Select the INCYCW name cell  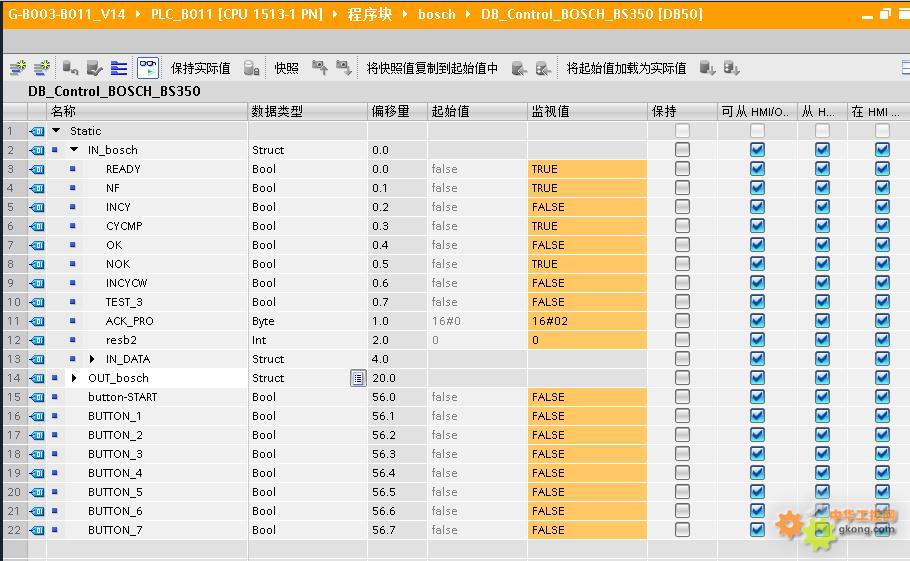point(147,283)
